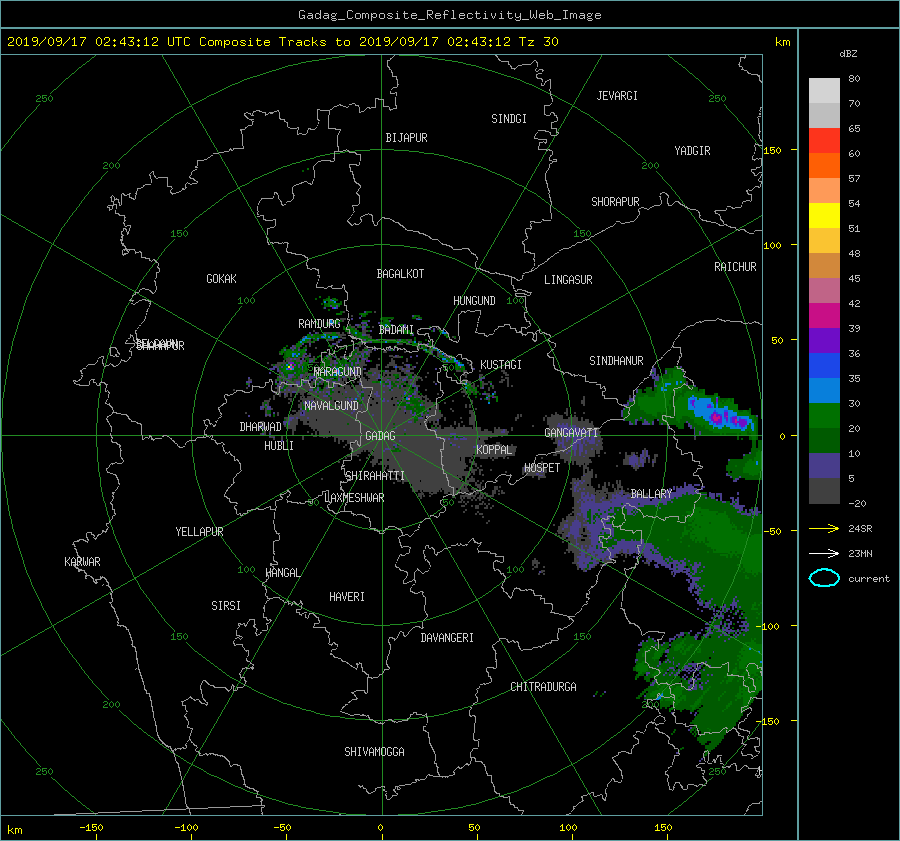Click the Gadag_Composite_Reflectivity_Web_Image title
This screenshot has width=900, height=841.
(x=449, y=15)
